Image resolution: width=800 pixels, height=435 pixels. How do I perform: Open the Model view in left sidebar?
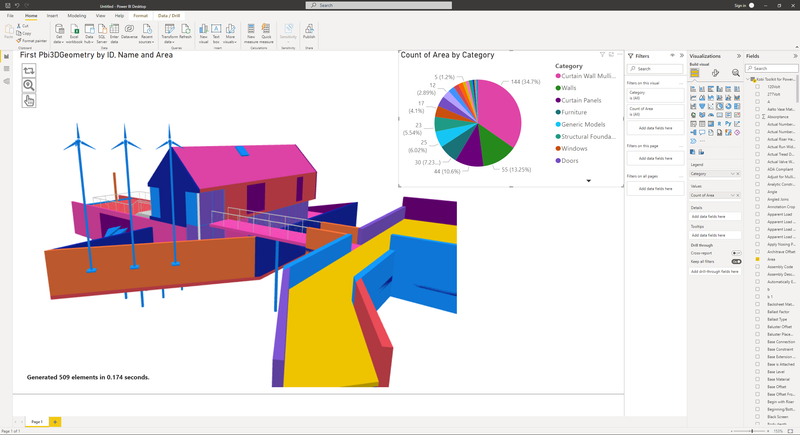coord(6,81)
